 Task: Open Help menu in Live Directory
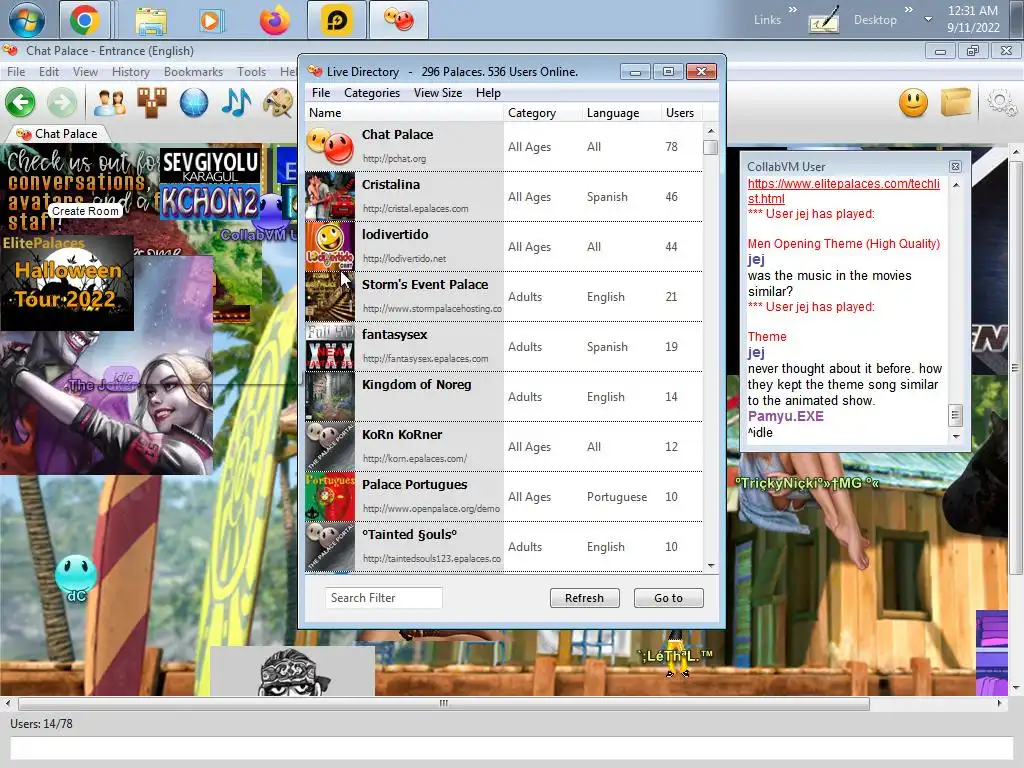[x=488, y=93]
